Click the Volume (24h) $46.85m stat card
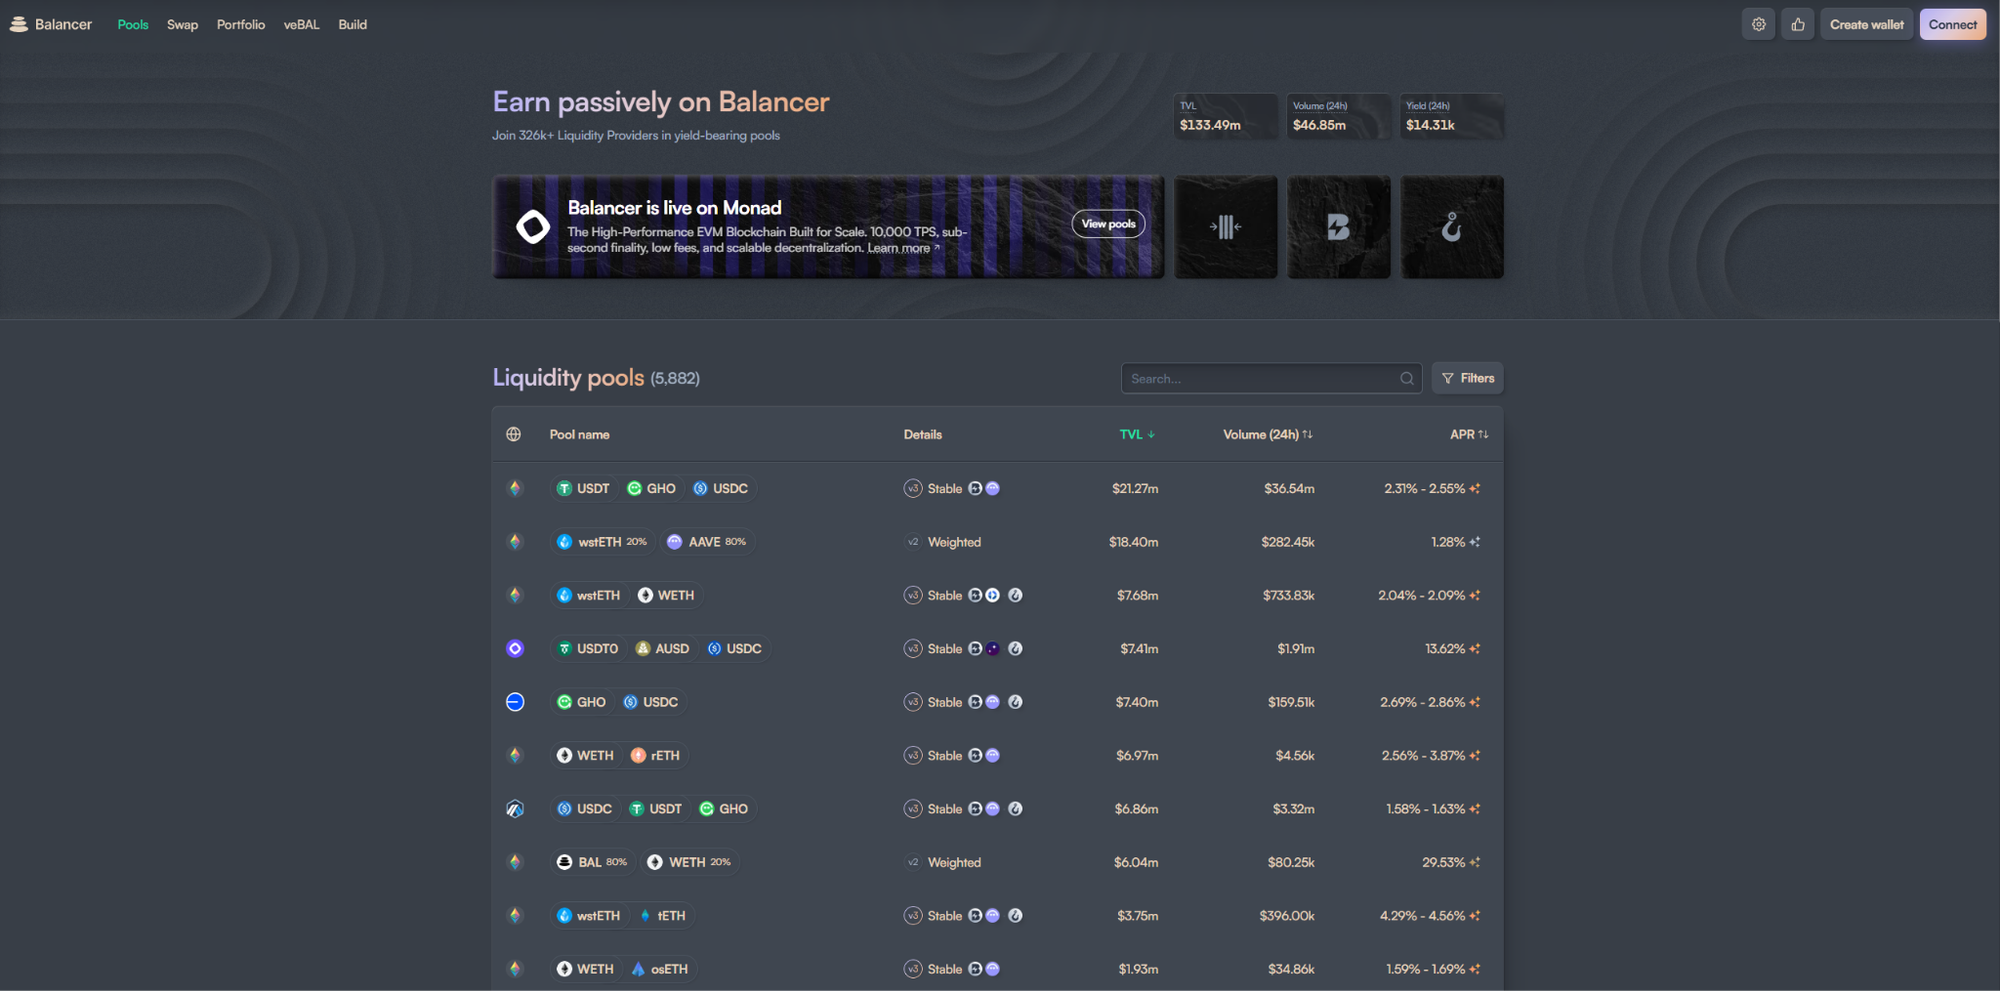 coord(1338,116)
